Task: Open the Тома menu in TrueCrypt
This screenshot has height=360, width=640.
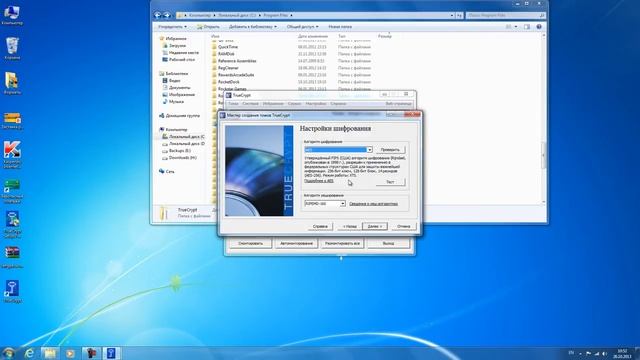Action: click(233, 104)
